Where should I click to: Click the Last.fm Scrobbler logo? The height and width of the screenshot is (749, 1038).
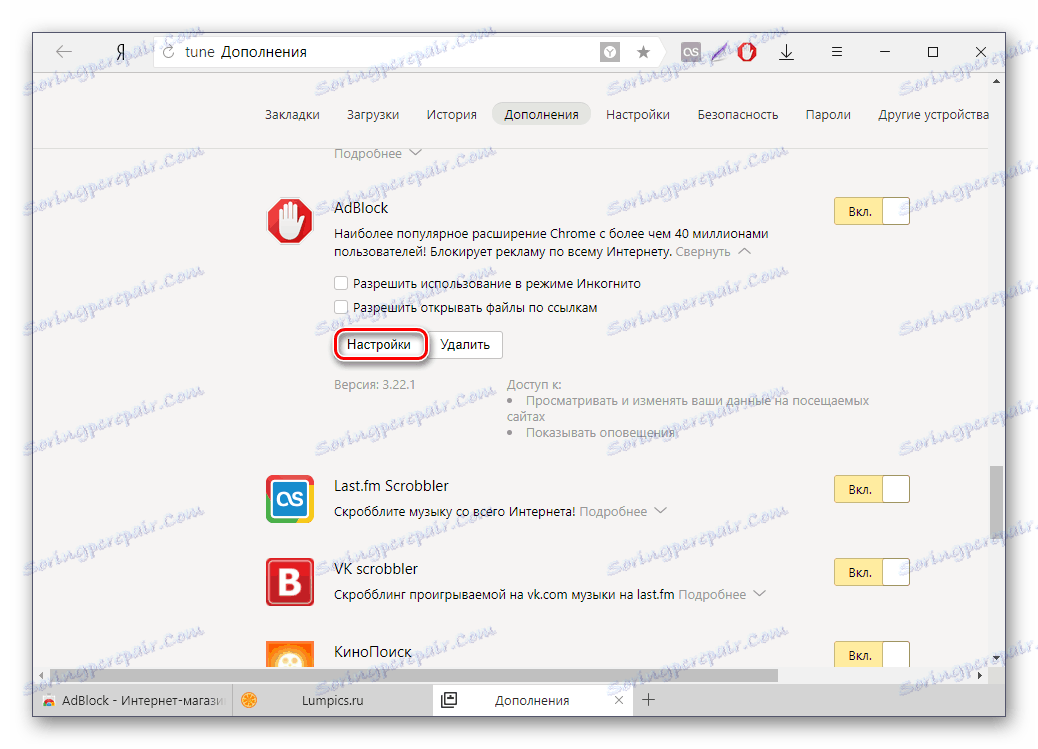[290, 499]
